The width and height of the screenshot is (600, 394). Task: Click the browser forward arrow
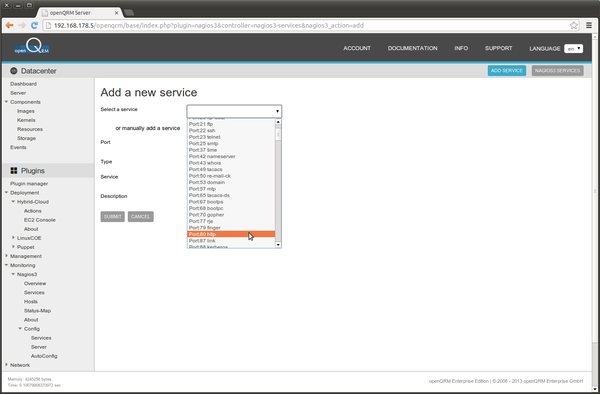coord(22,25)
